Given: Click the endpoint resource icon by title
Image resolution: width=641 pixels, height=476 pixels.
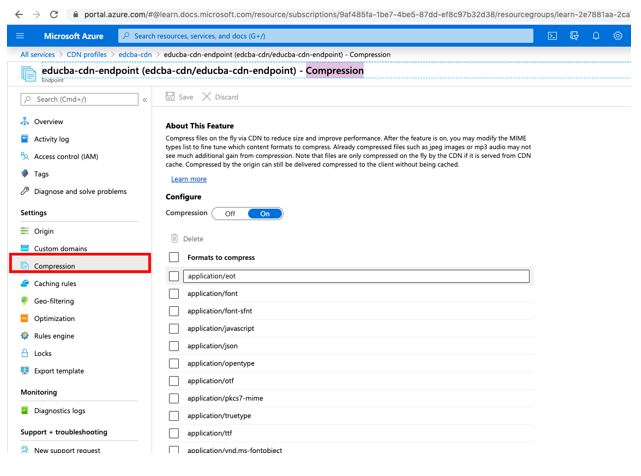Looking at the screenshot, I should pyautogui.click(x=29, y=74).
